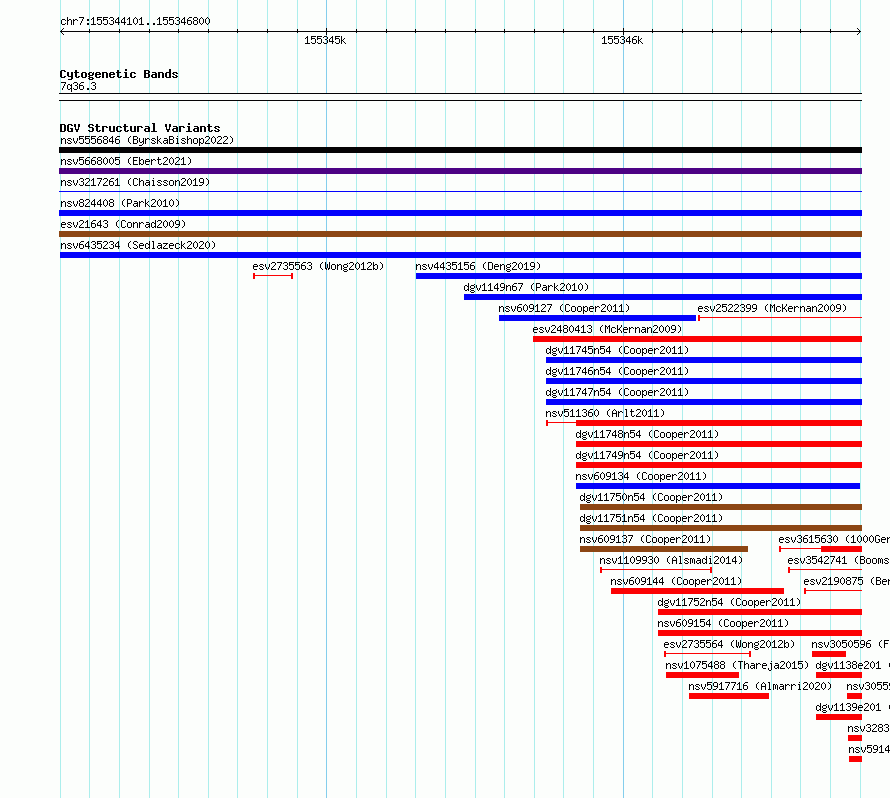The width and height of the screenshot is (890, 798).
Task: Select nsv609127 (Cooper2011) label
Action: (564, 308)
